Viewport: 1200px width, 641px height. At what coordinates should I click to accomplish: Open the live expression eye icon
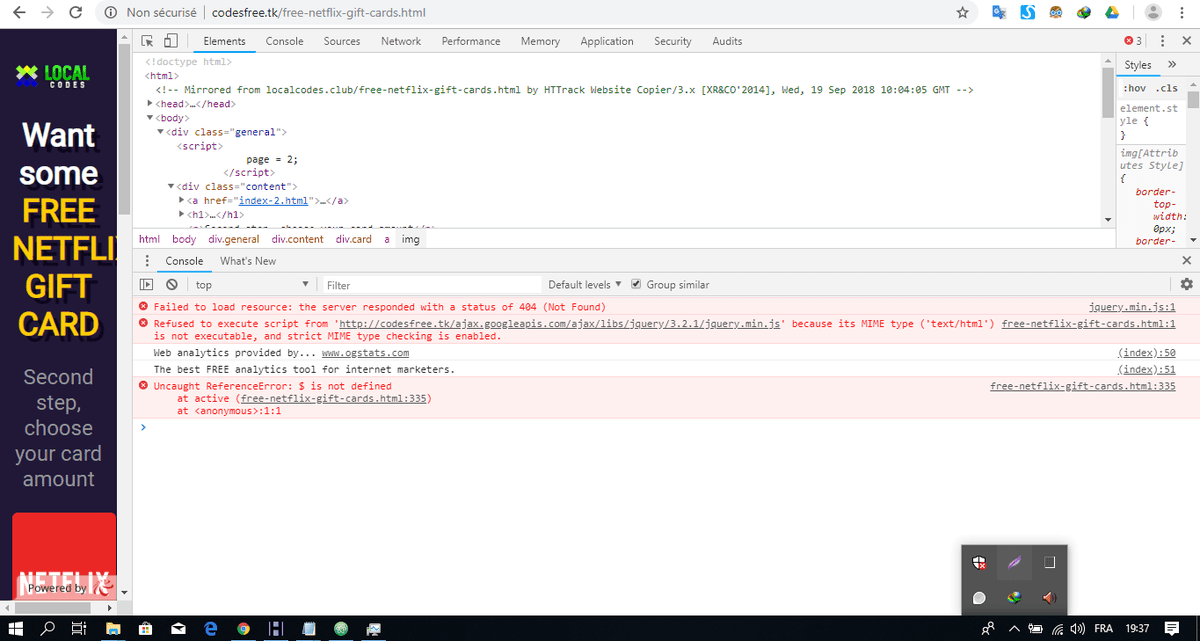146,284
